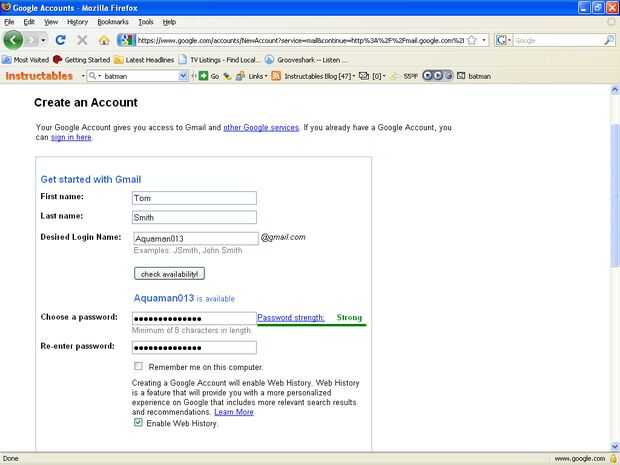
Task: Open the View menu
Action: (51, 22)
